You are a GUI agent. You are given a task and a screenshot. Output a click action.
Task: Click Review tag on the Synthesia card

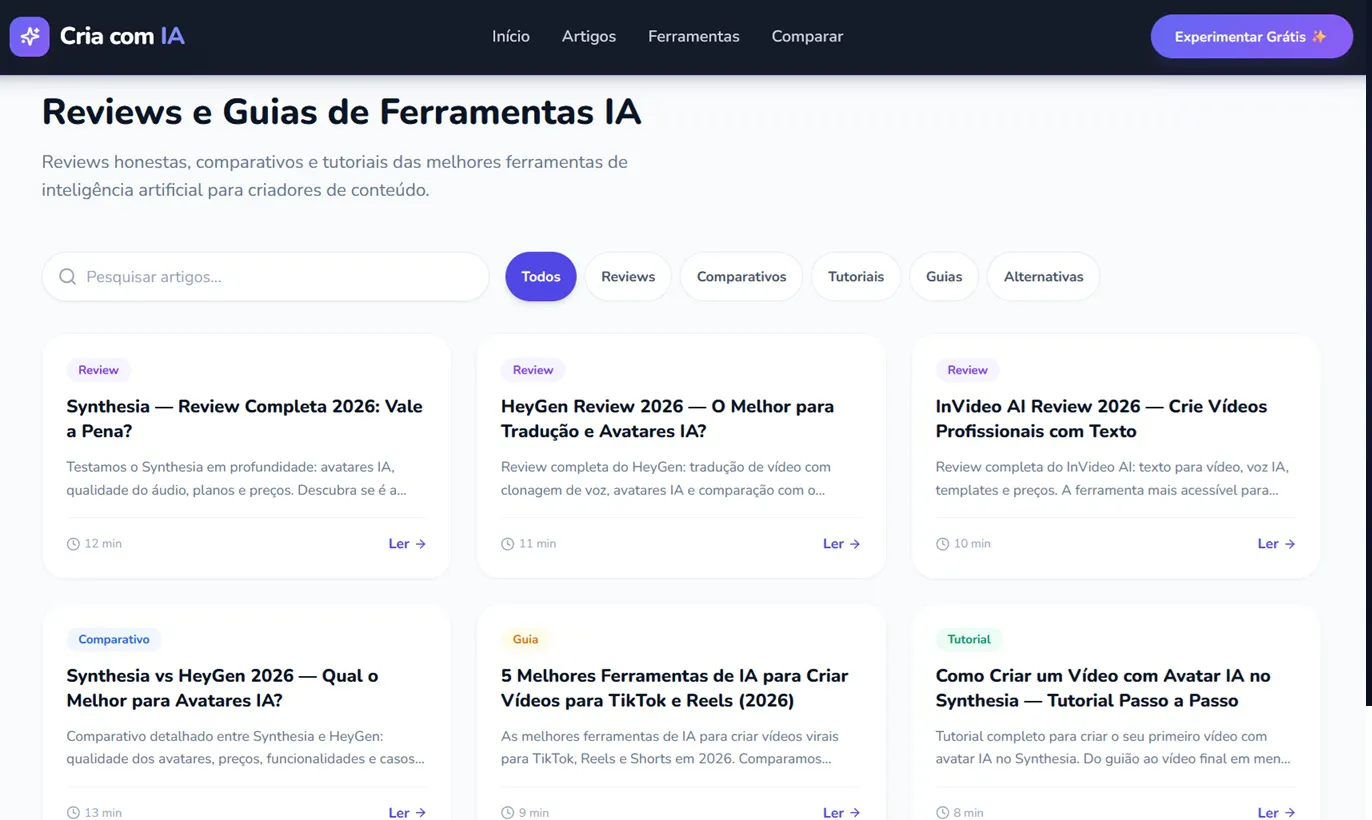pos(98,370)
